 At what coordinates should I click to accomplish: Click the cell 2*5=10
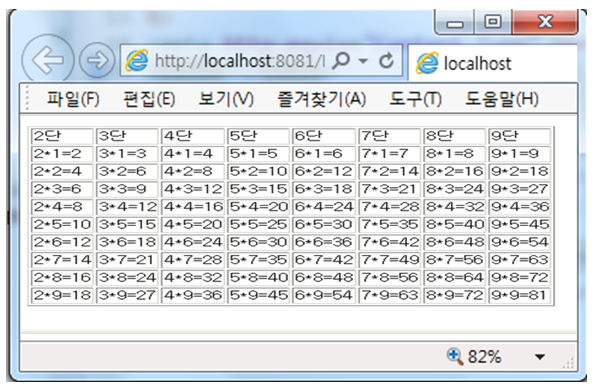[62, 225]
